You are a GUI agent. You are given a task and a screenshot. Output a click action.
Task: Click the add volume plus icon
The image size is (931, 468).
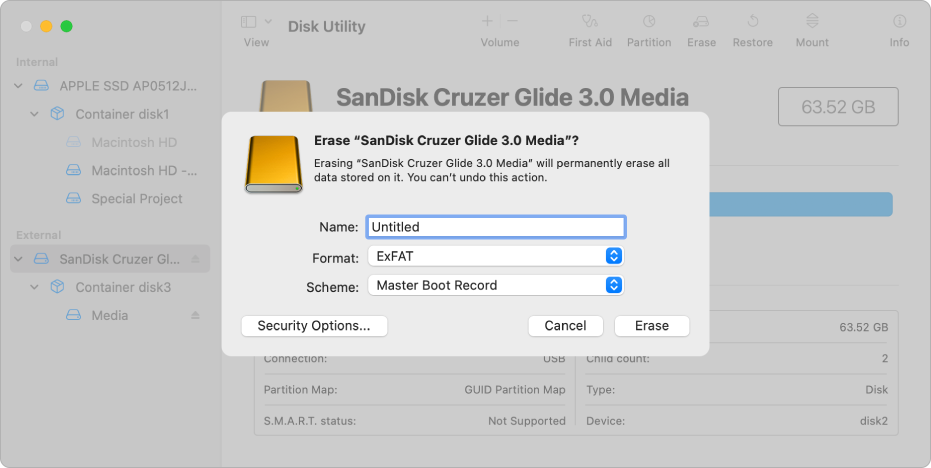[487, 21]
